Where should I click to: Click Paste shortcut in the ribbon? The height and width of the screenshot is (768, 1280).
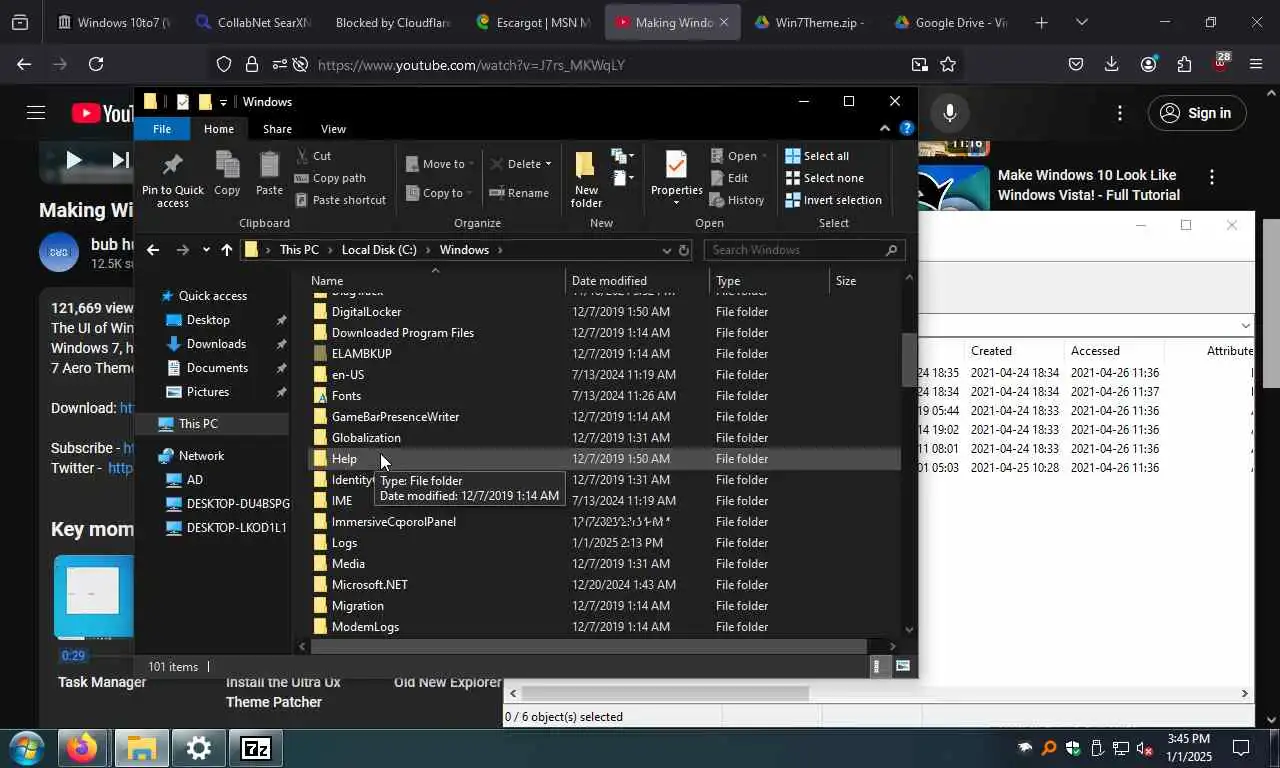(x=340, y=200)
